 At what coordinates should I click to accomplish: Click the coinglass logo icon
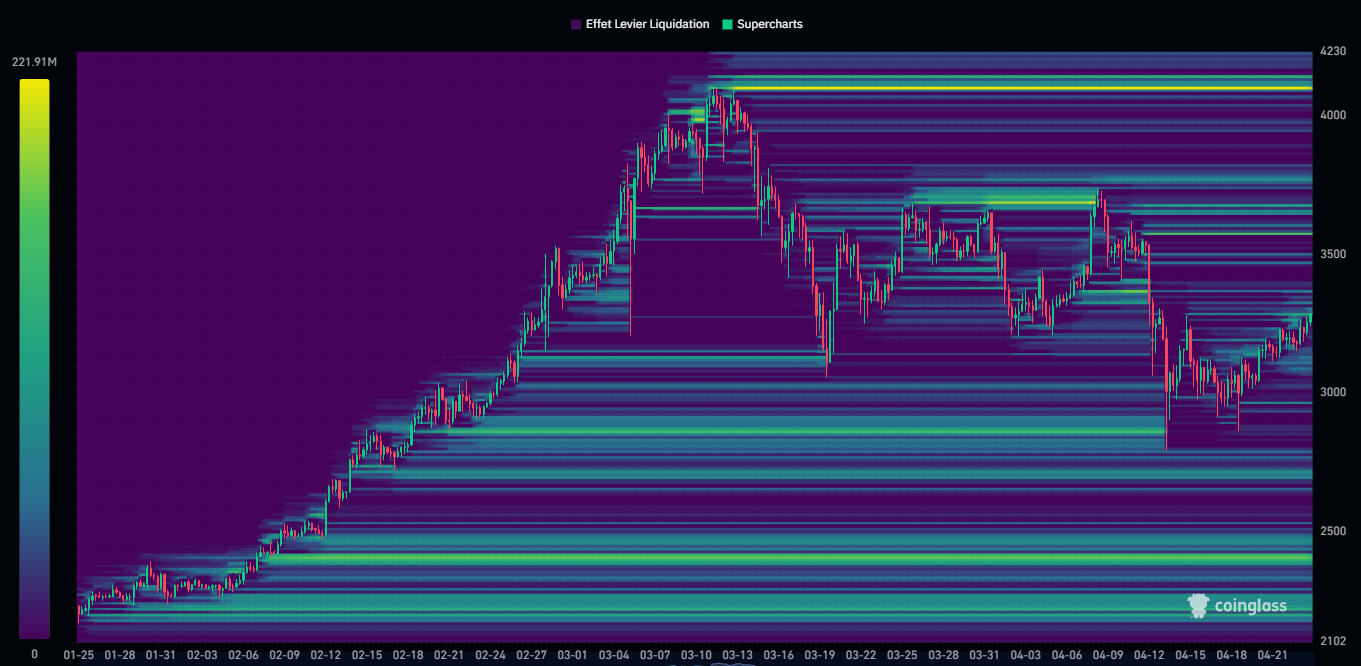click(x=1199, y=604)
